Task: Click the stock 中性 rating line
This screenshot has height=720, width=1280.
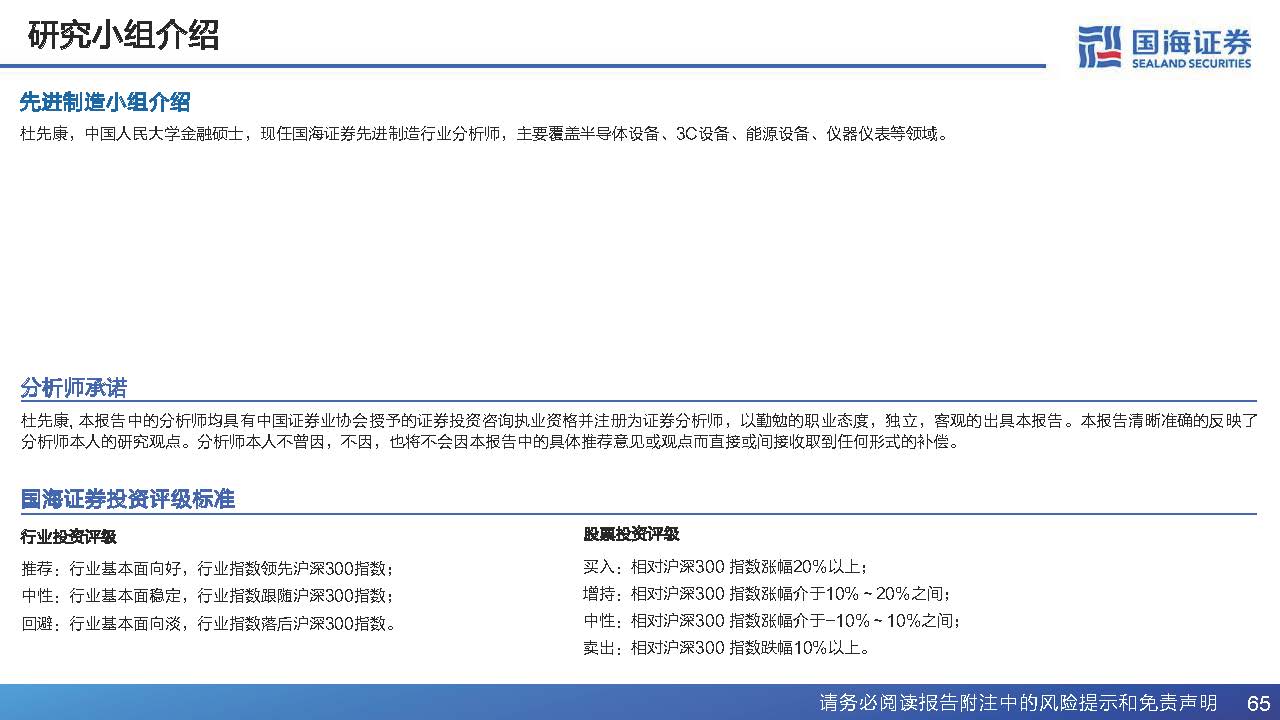Action: click(772, 621)
